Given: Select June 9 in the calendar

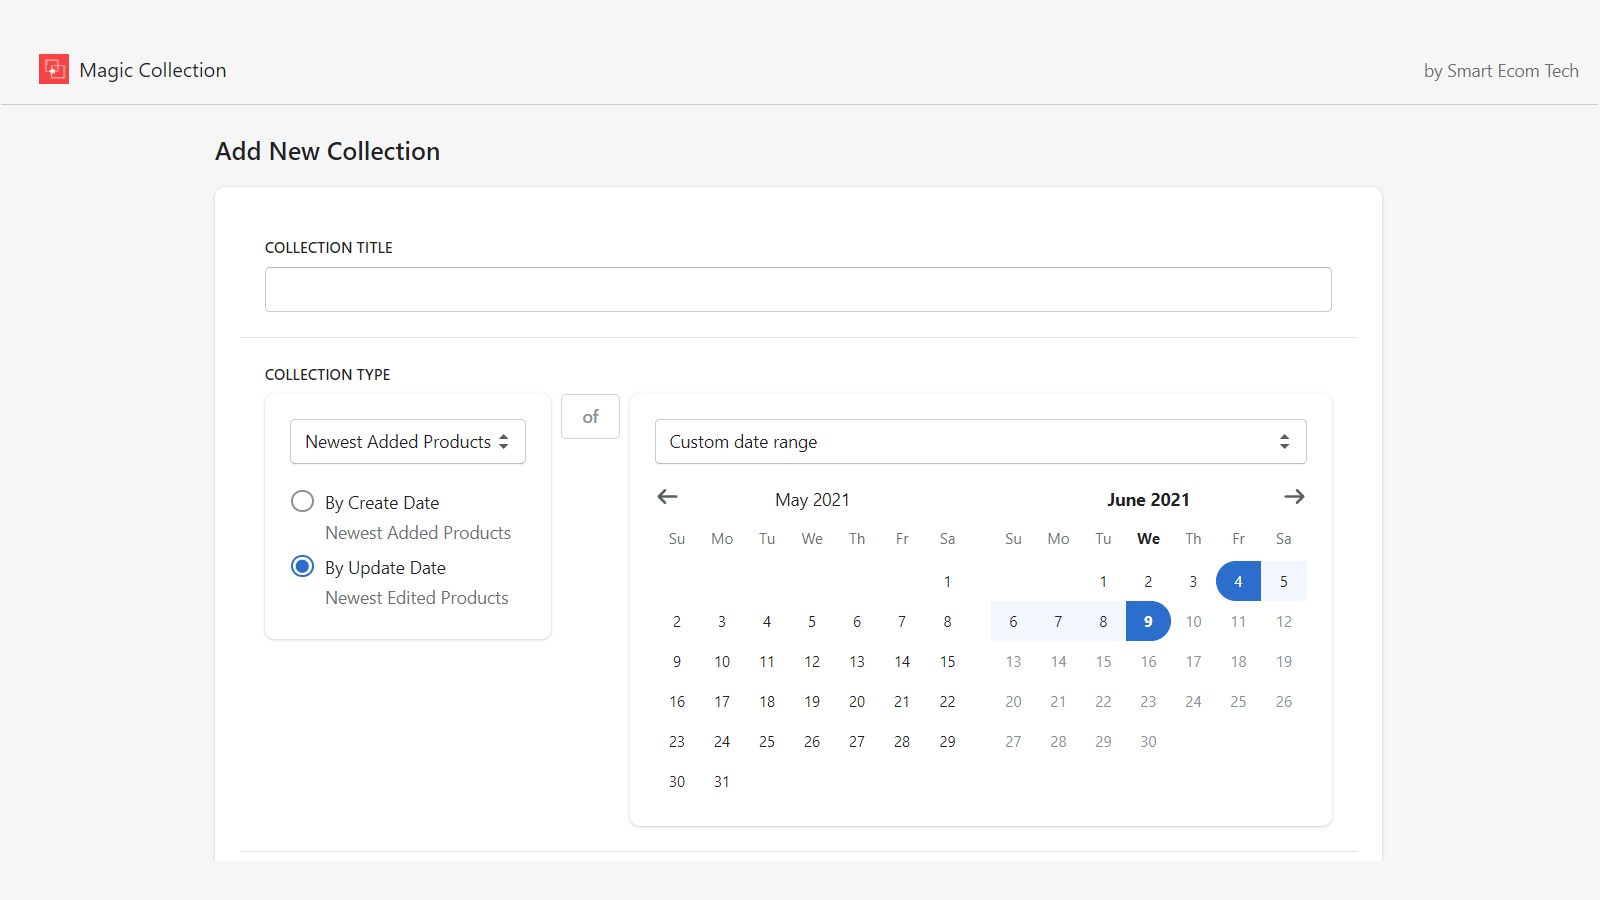Looking at the screenshot, I should [1148, 621].
